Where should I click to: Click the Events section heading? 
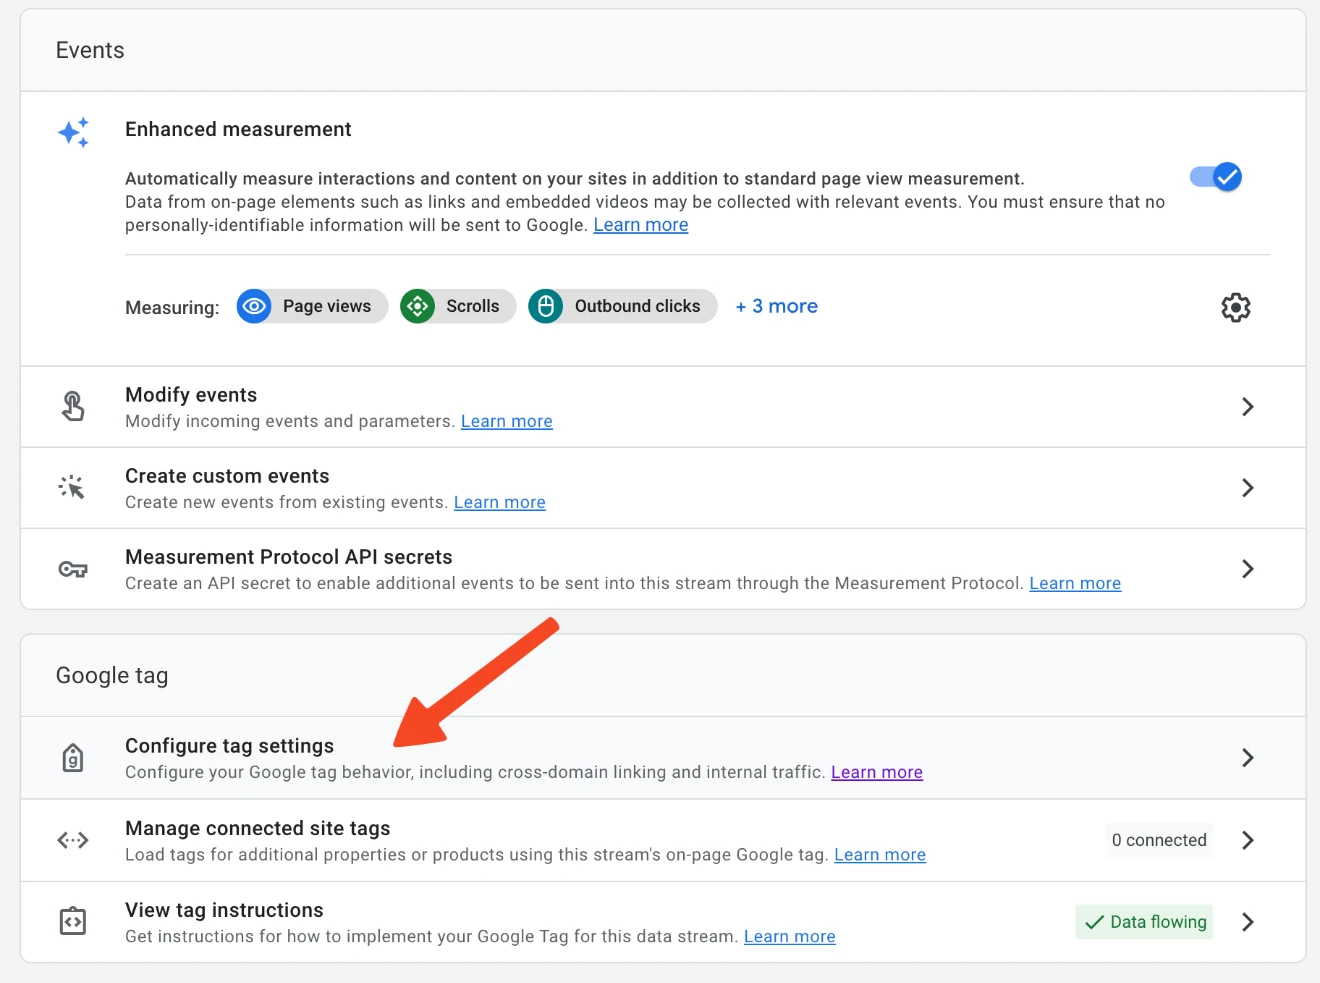pos(90,50)
